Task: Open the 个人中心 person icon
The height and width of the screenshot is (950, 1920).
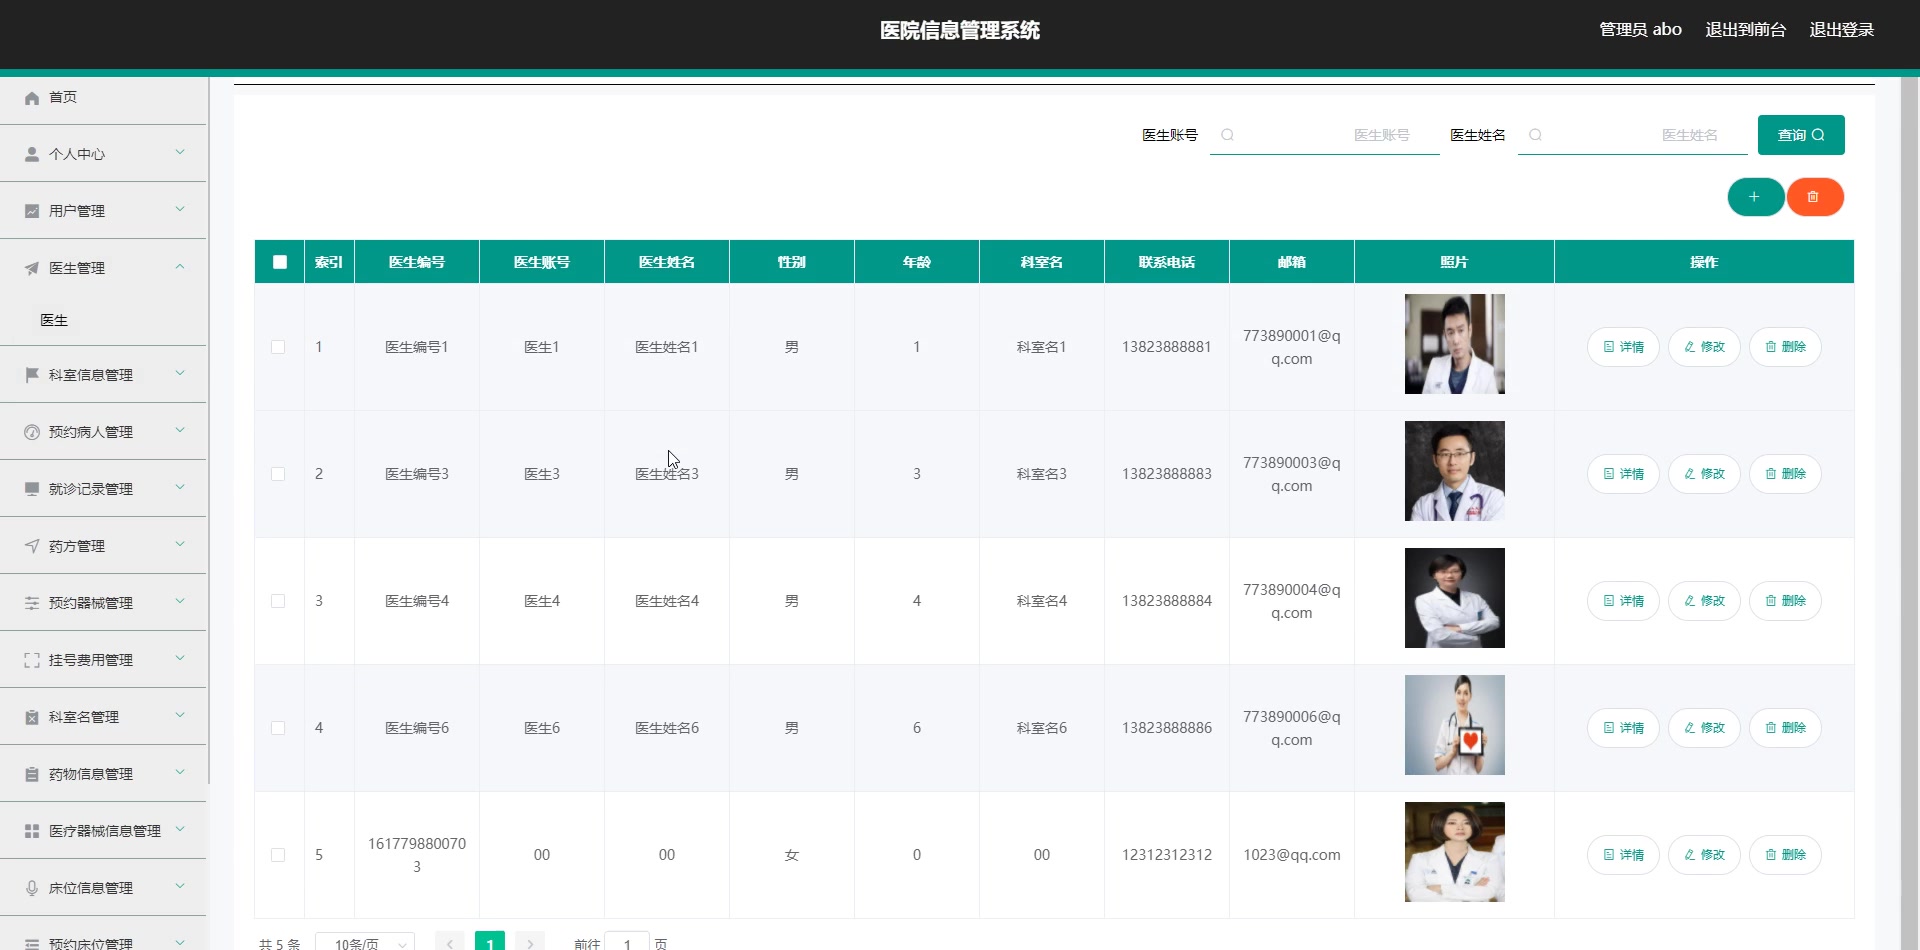Action: tap(30, 153)
